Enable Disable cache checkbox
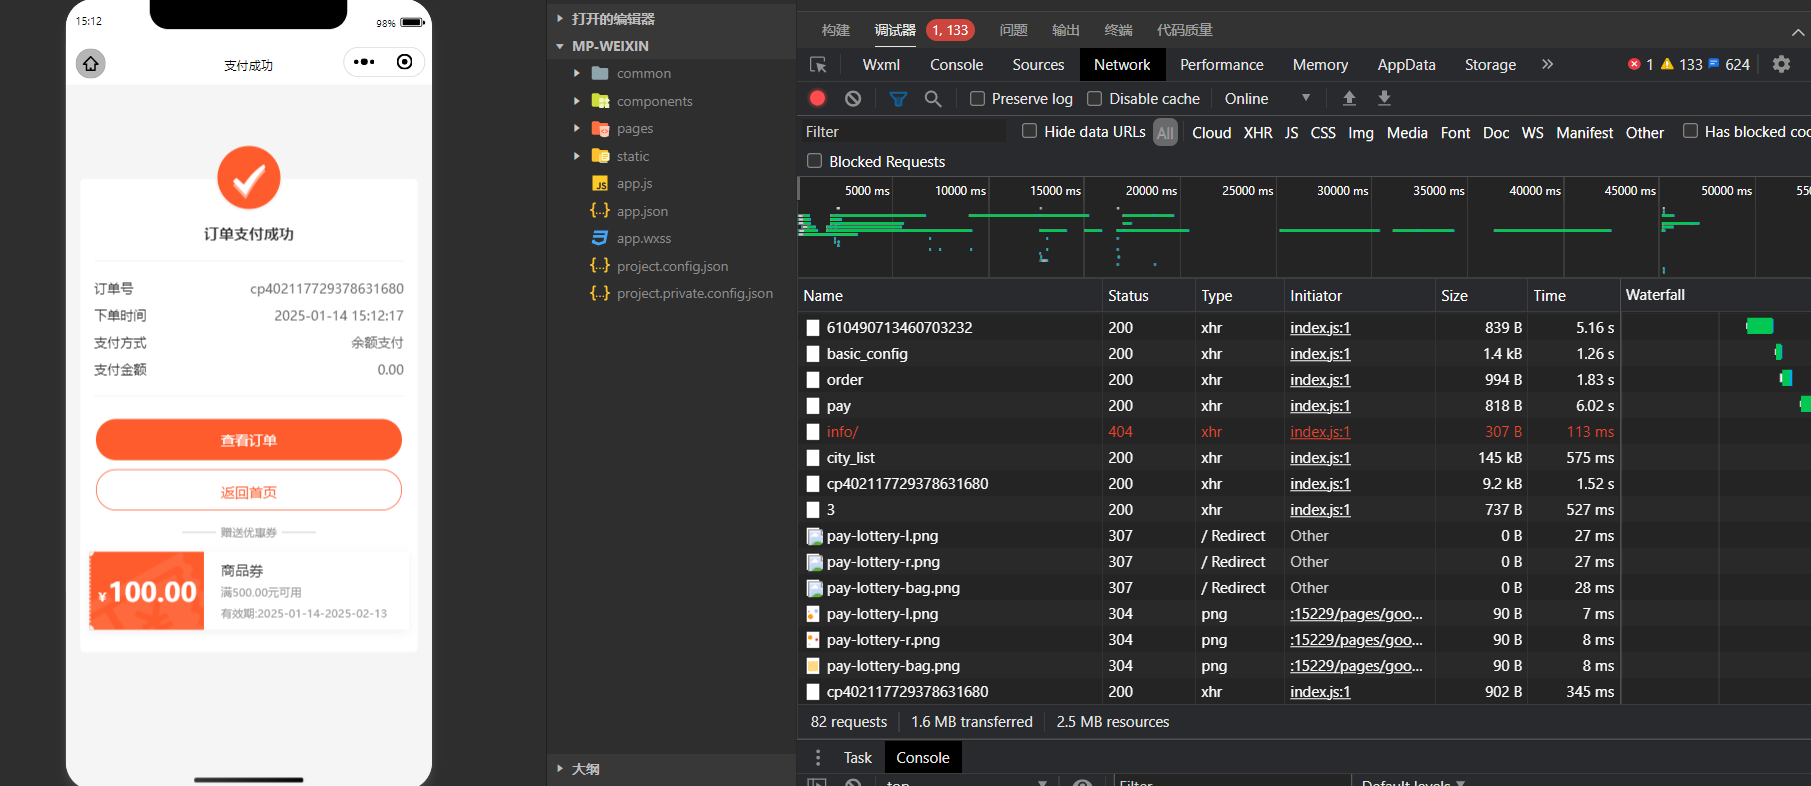The width and height of the screenshot is (1811, 786). point(1095,98)
